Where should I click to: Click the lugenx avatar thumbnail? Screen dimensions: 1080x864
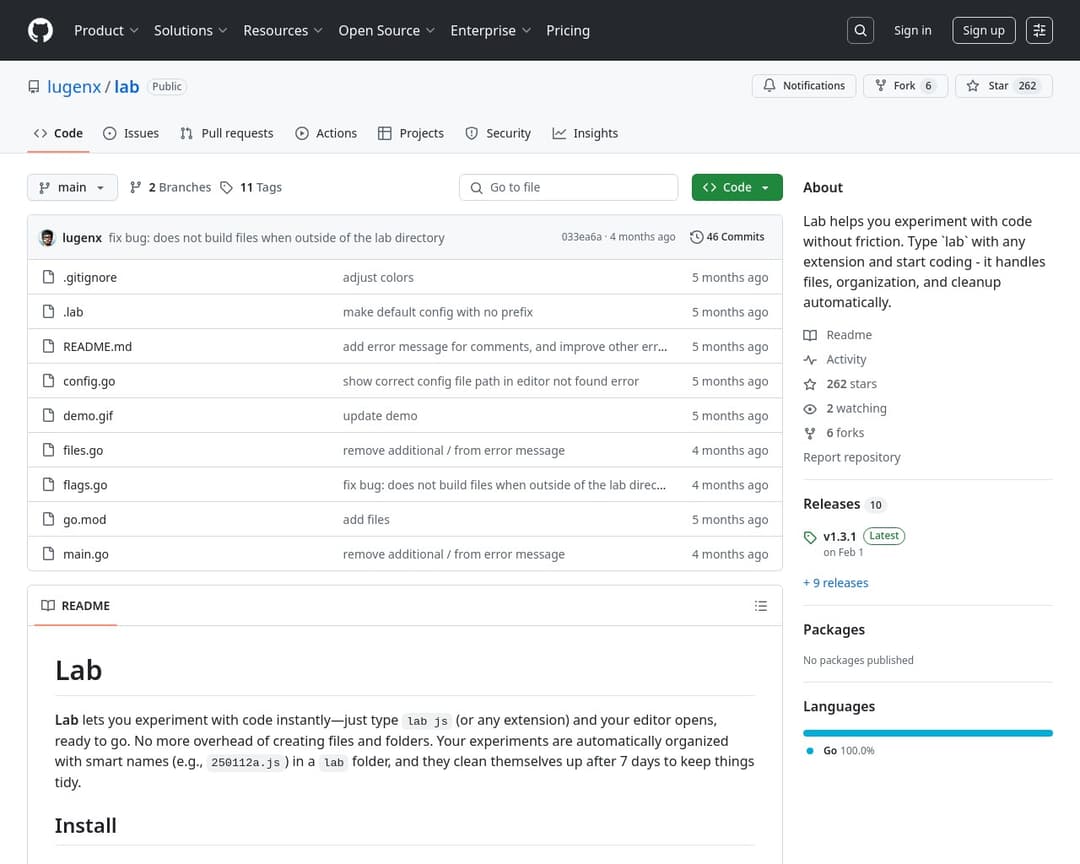point(48,238)
